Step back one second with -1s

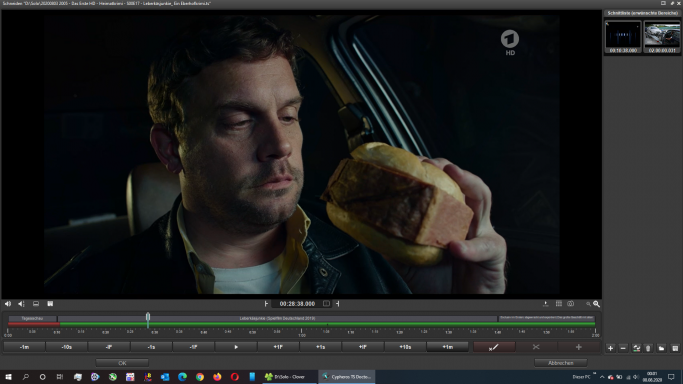coord(151,347)
